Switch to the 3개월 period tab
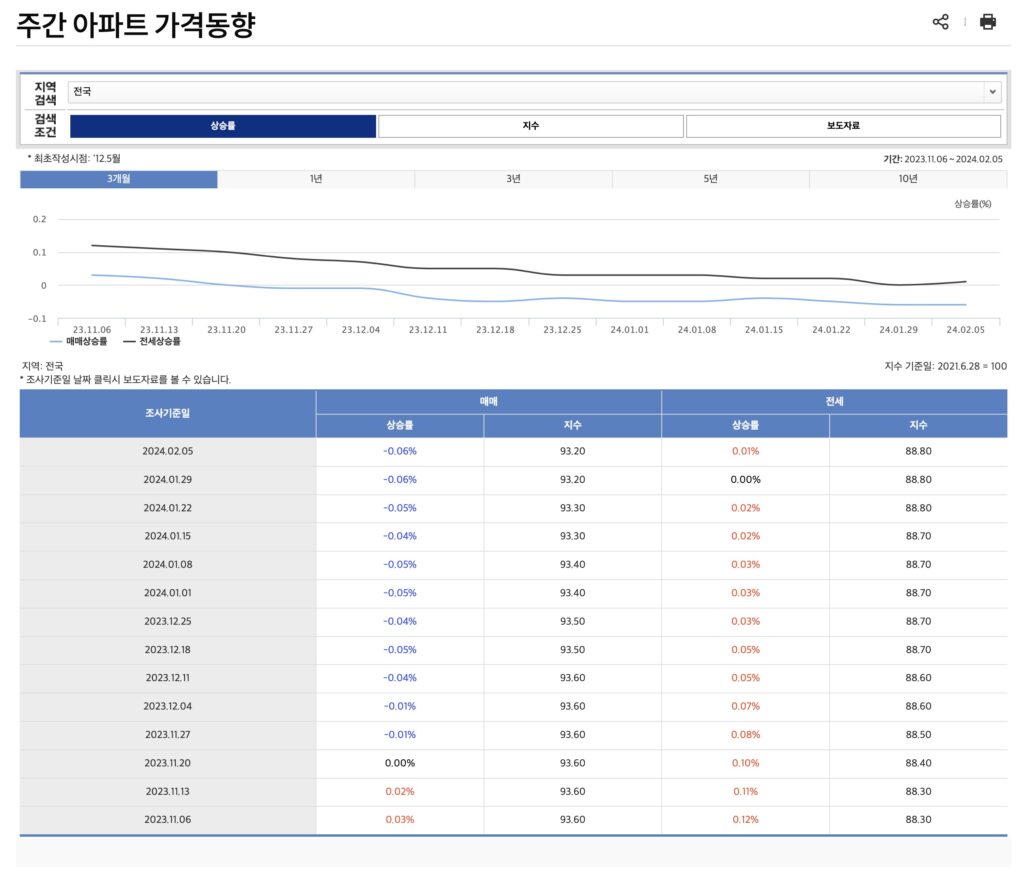The height and width of the screenshot is (875, 1024). click(119, 179)
